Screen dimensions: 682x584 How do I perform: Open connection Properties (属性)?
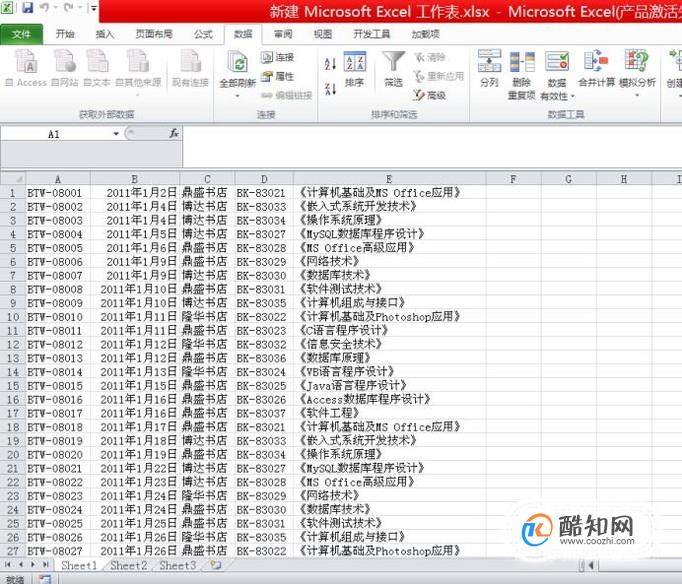click(277, 77)
